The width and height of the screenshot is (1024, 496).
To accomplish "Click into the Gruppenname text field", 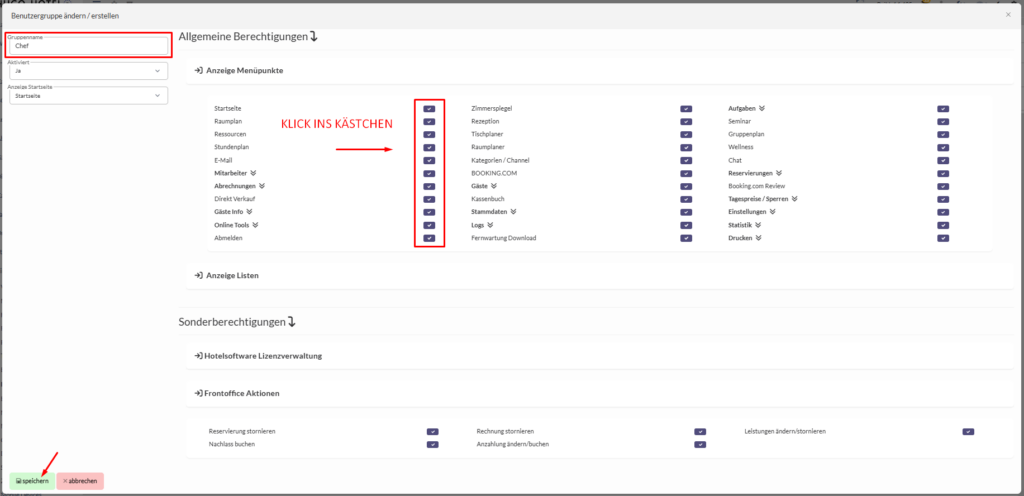I will [x=87, y=46].
